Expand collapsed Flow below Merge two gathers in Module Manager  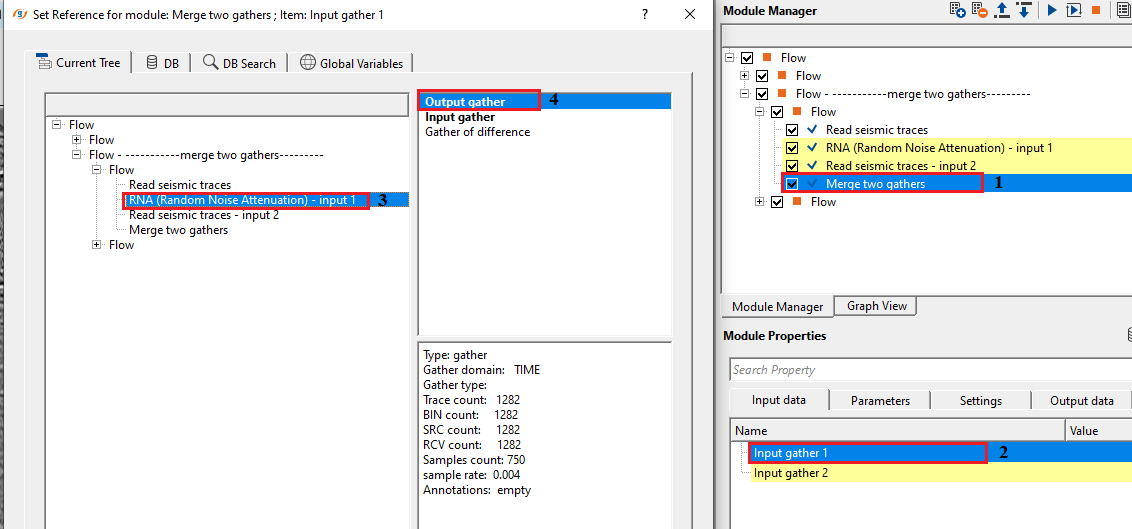point(760,202)
